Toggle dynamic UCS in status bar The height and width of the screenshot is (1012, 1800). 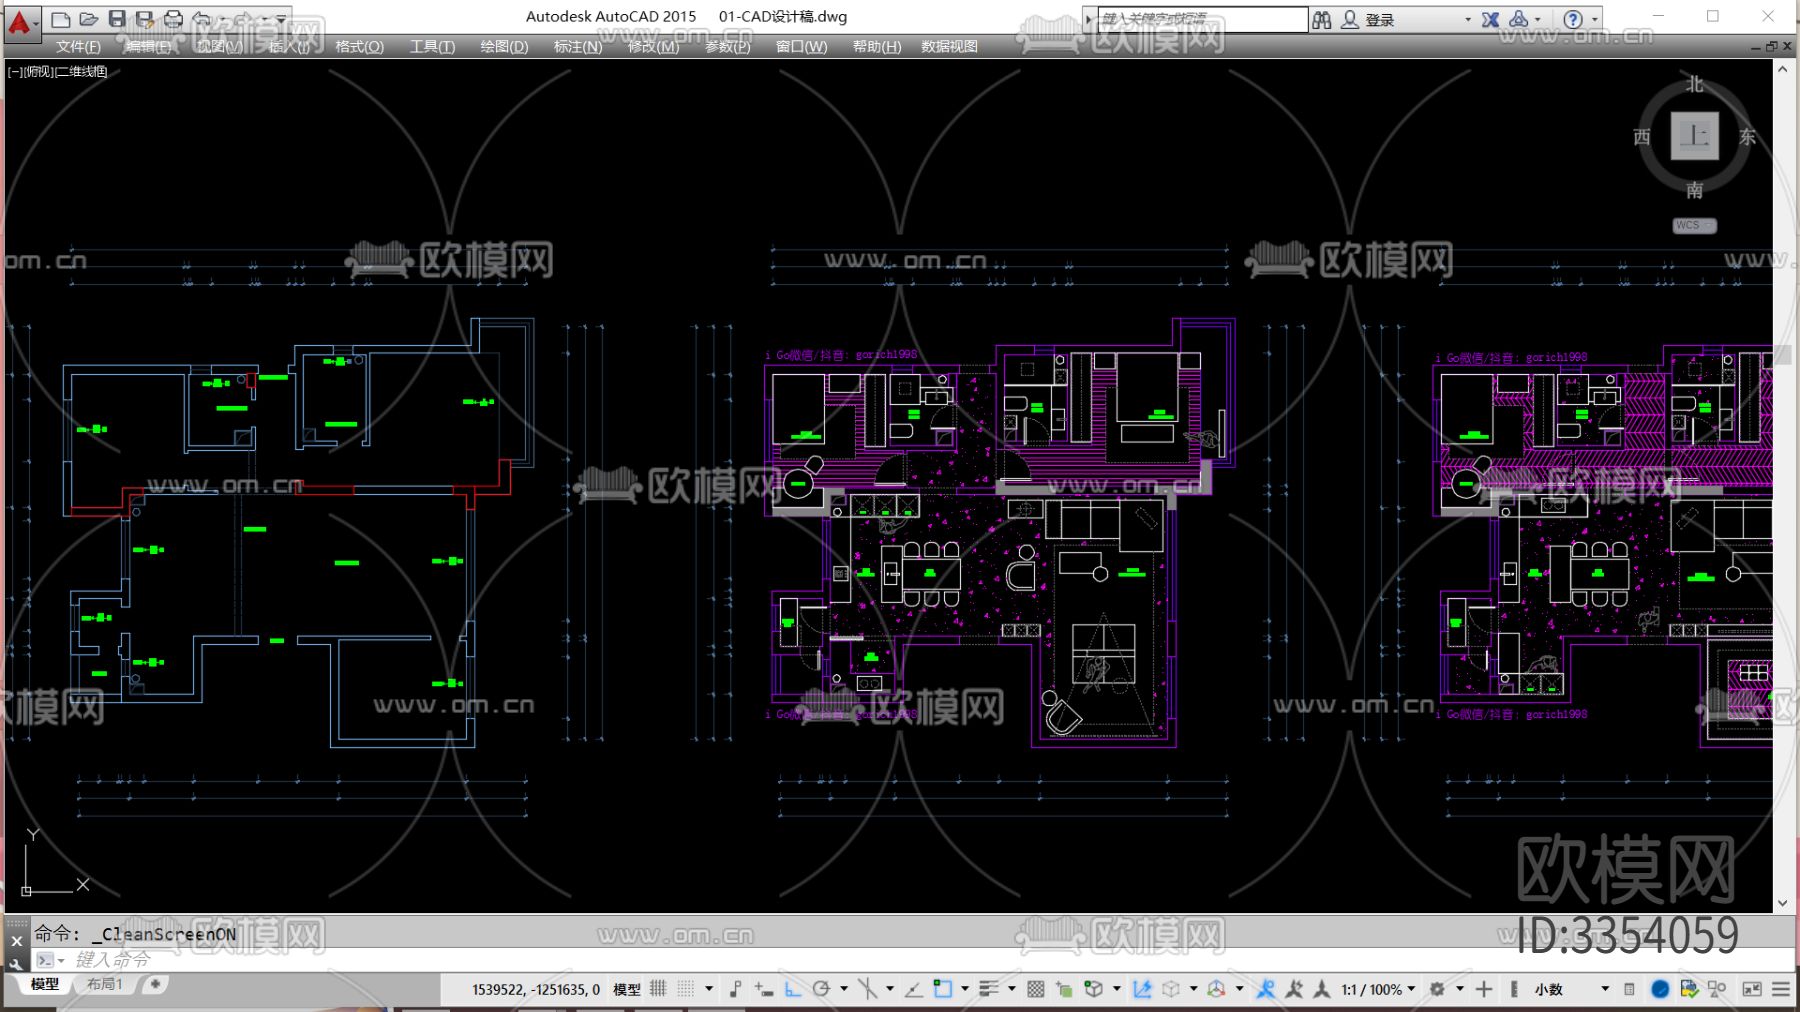click(1142, 989)
